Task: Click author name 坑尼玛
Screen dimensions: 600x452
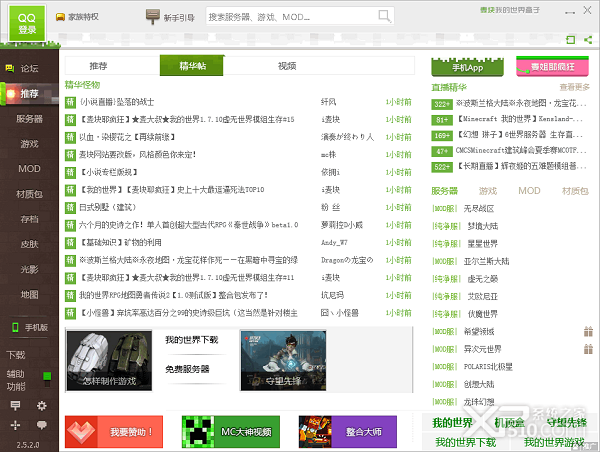Action: pyautogui.click(x=332, y=295)
